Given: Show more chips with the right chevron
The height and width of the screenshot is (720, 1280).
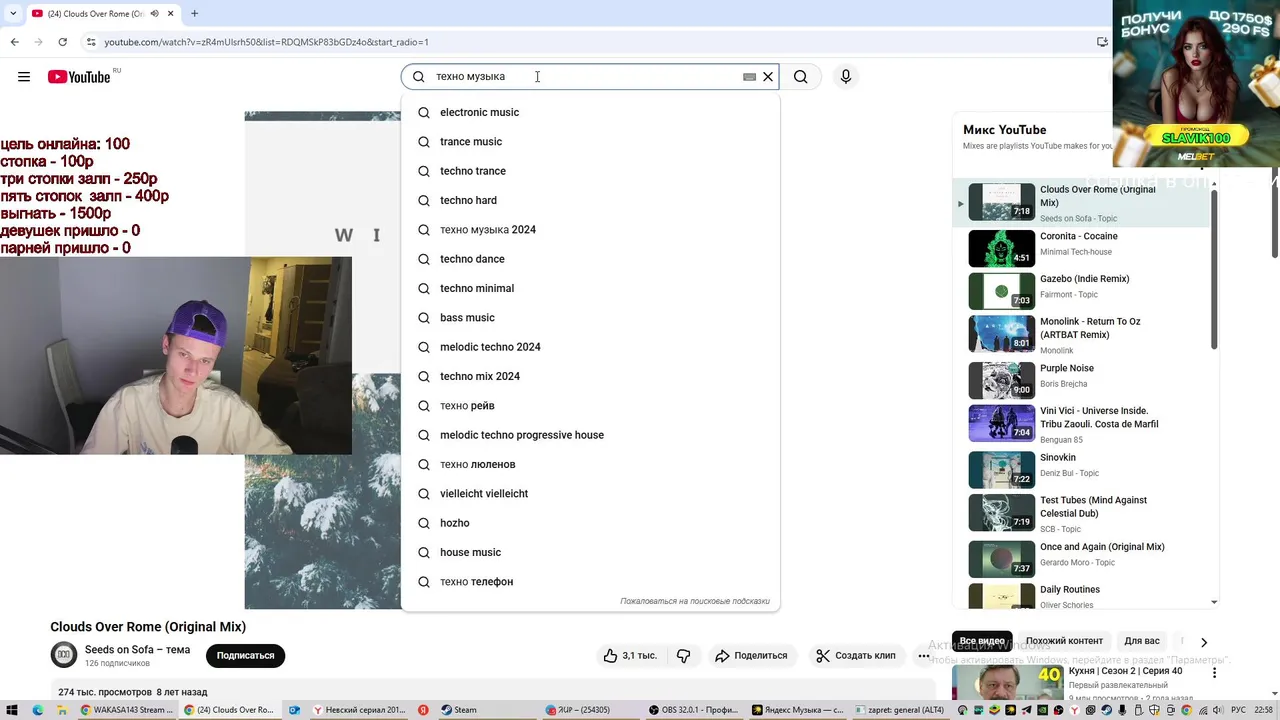Looking at the screenshot, I should pyautogui.click(x=1204, y=642).
